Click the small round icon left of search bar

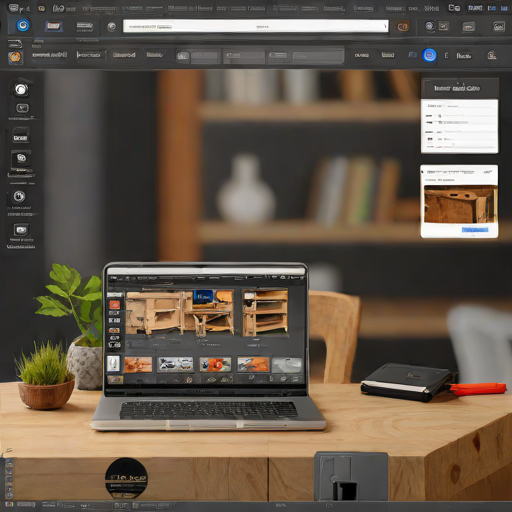pyautogui.click(x=112, y=26)
